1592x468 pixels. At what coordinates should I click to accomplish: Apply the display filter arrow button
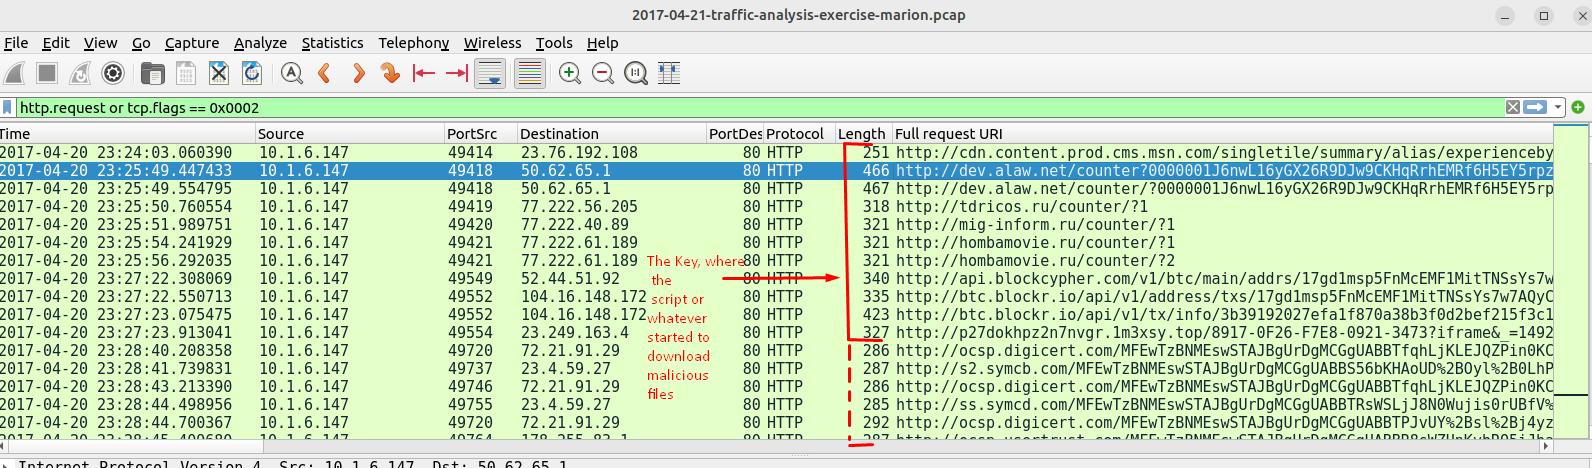[1535, 107]
